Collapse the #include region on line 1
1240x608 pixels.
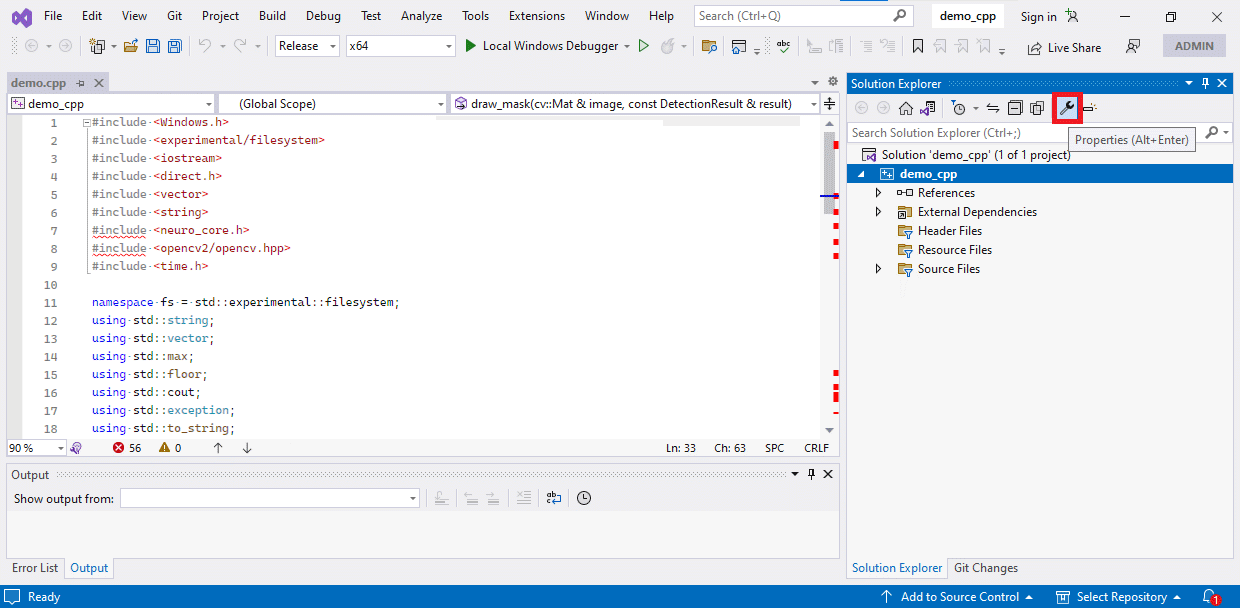(86, 122)
